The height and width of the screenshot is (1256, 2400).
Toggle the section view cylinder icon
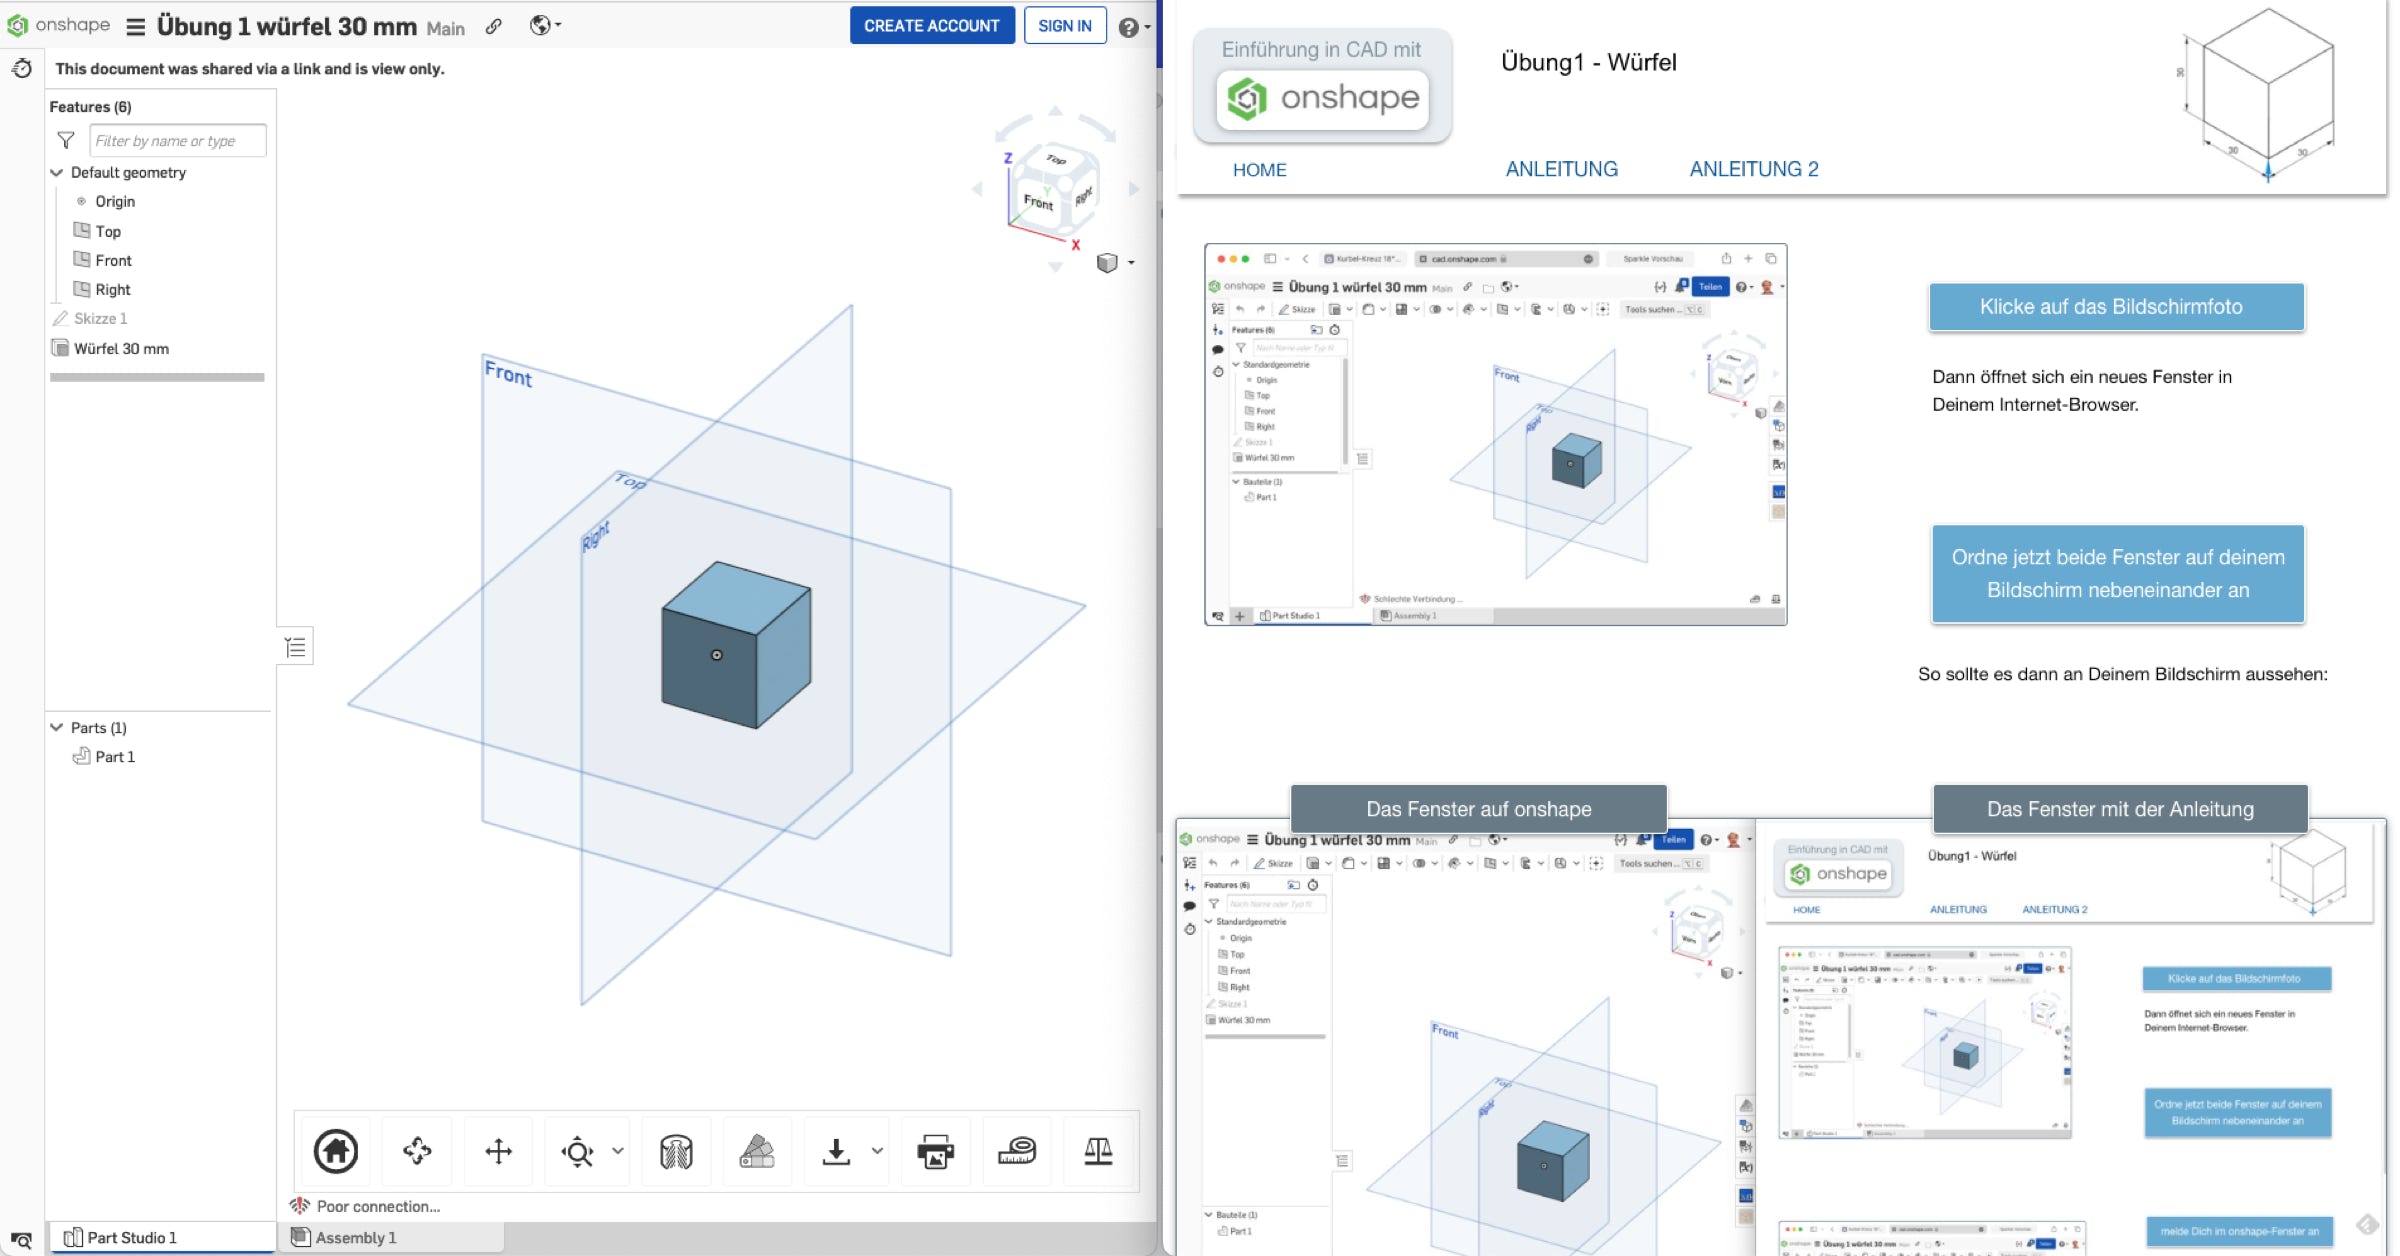tap(676, 1151)
